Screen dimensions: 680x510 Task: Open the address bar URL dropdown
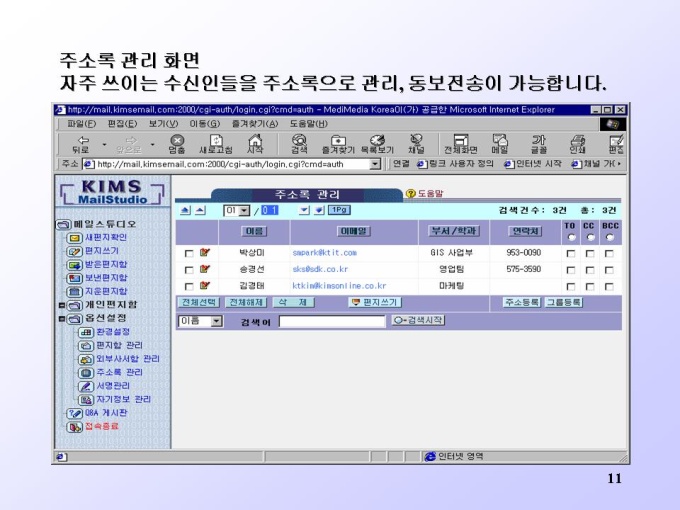(x=375, y=164)
